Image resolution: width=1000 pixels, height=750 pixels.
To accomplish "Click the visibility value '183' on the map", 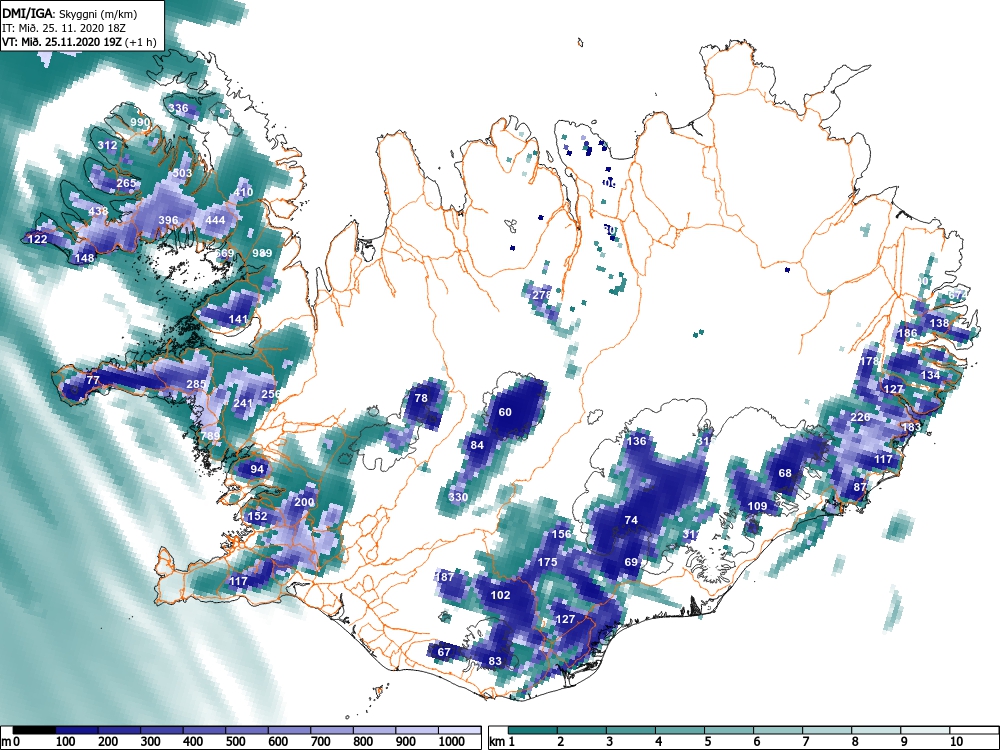I will tap(911, 427).
